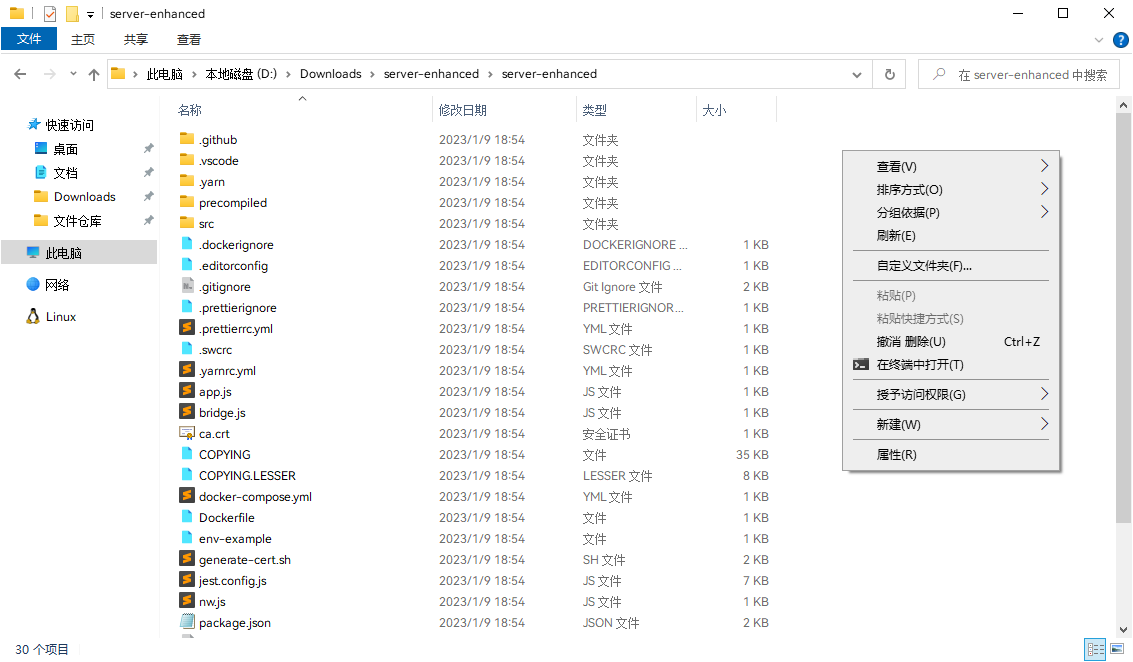
Task: Click the back navigation arrow
Action: [20, 74]
